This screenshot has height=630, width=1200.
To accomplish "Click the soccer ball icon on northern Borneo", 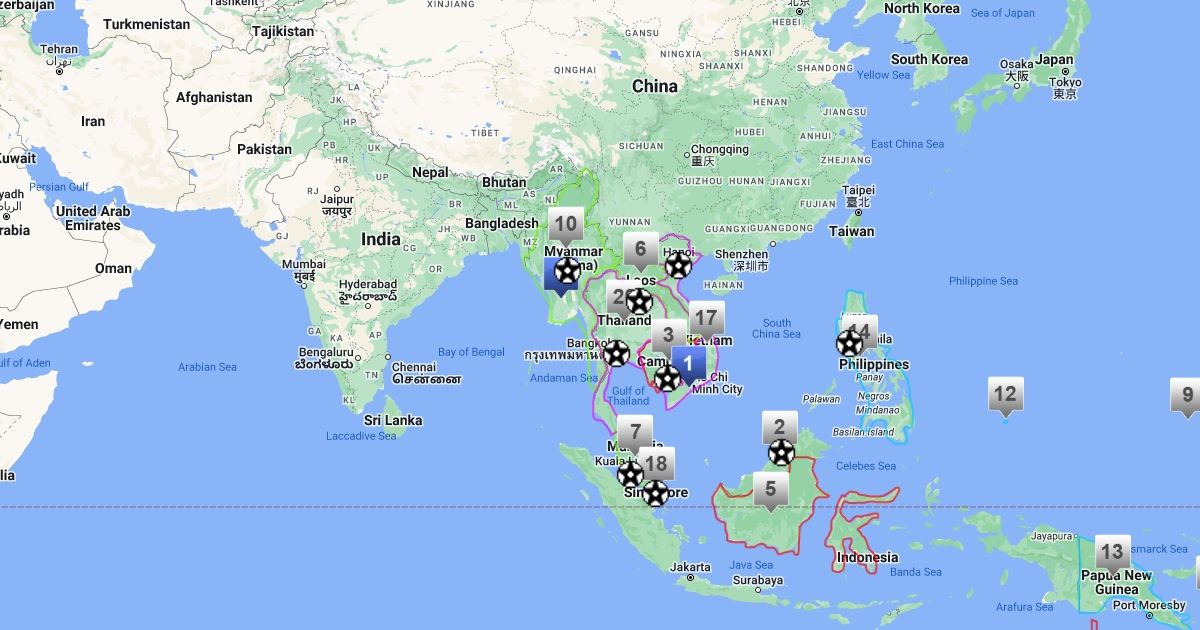I will (x=781, y=452).
